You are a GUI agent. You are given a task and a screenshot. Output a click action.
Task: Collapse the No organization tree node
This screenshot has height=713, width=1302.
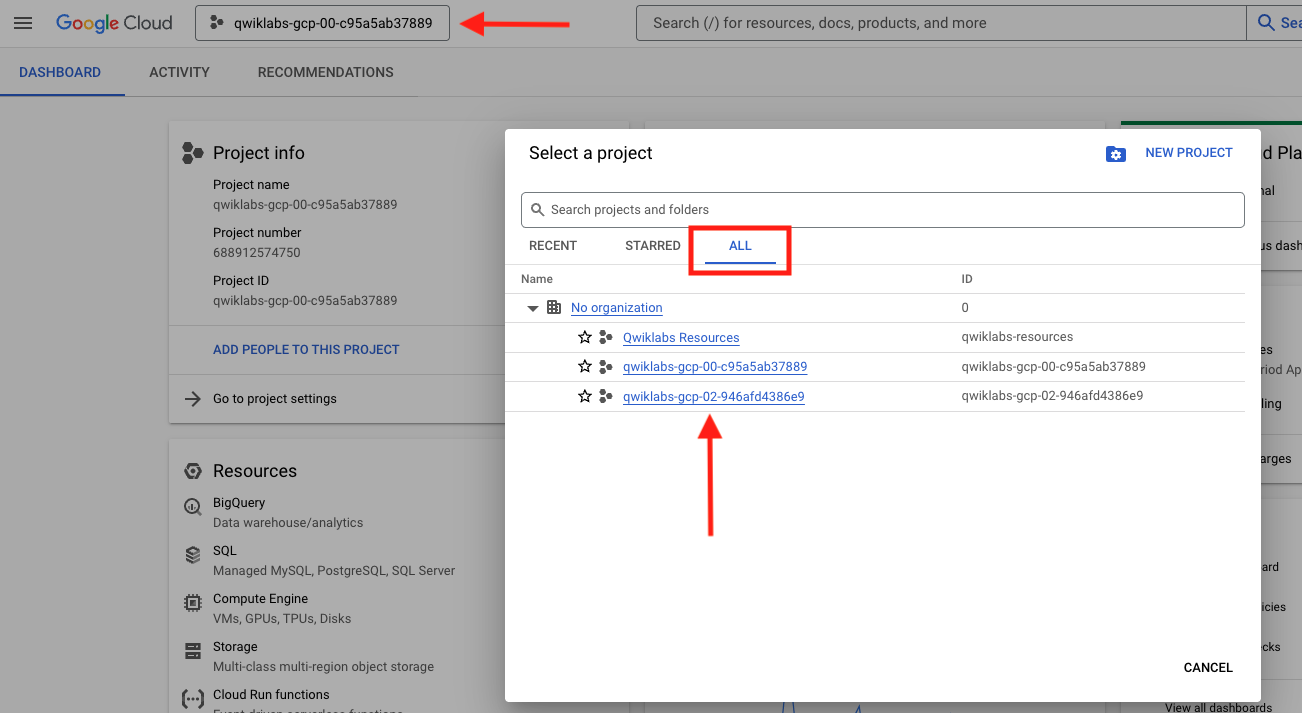(x=533, y=308)
